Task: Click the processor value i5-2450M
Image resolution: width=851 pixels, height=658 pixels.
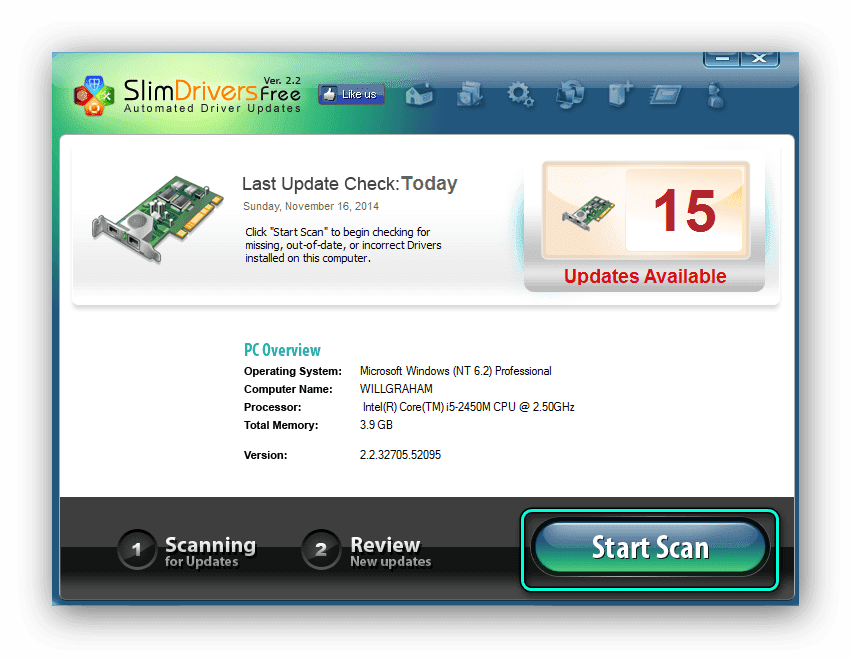Action: coord(468,407)
